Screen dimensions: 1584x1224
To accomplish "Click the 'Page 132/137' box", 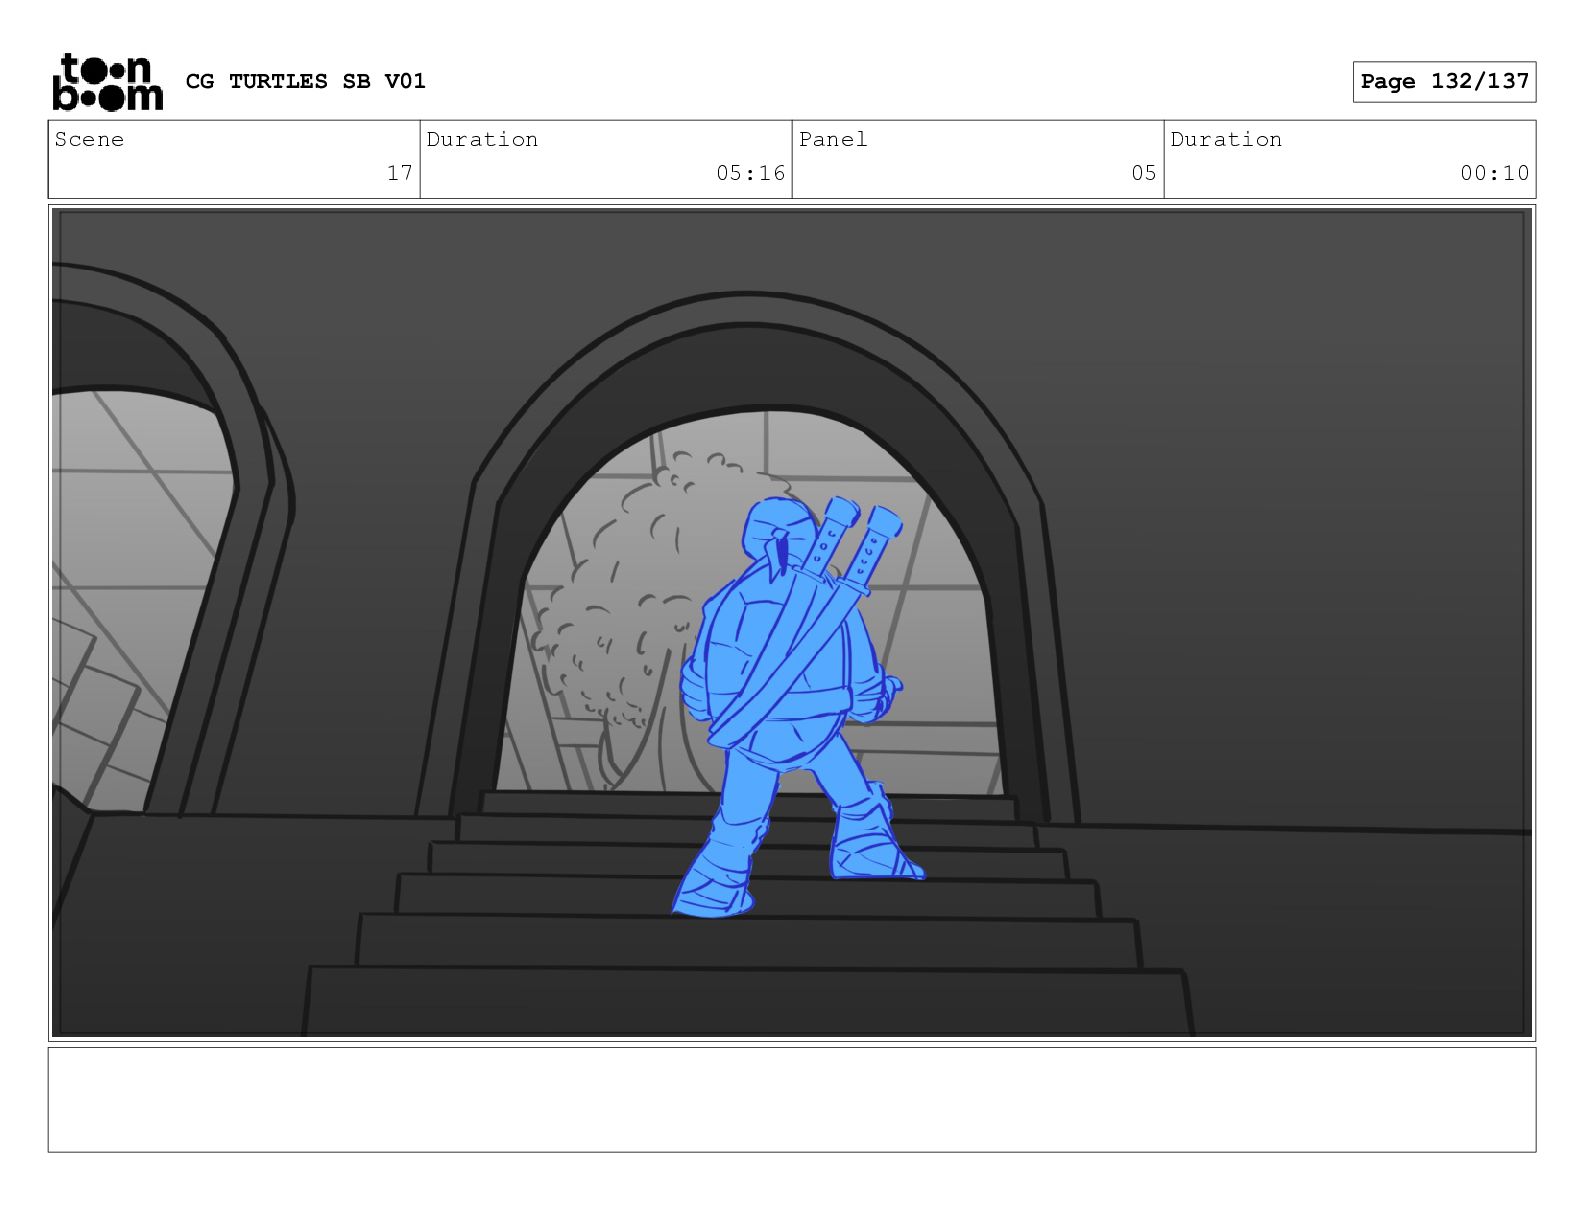I will [x=1444, y=82].
